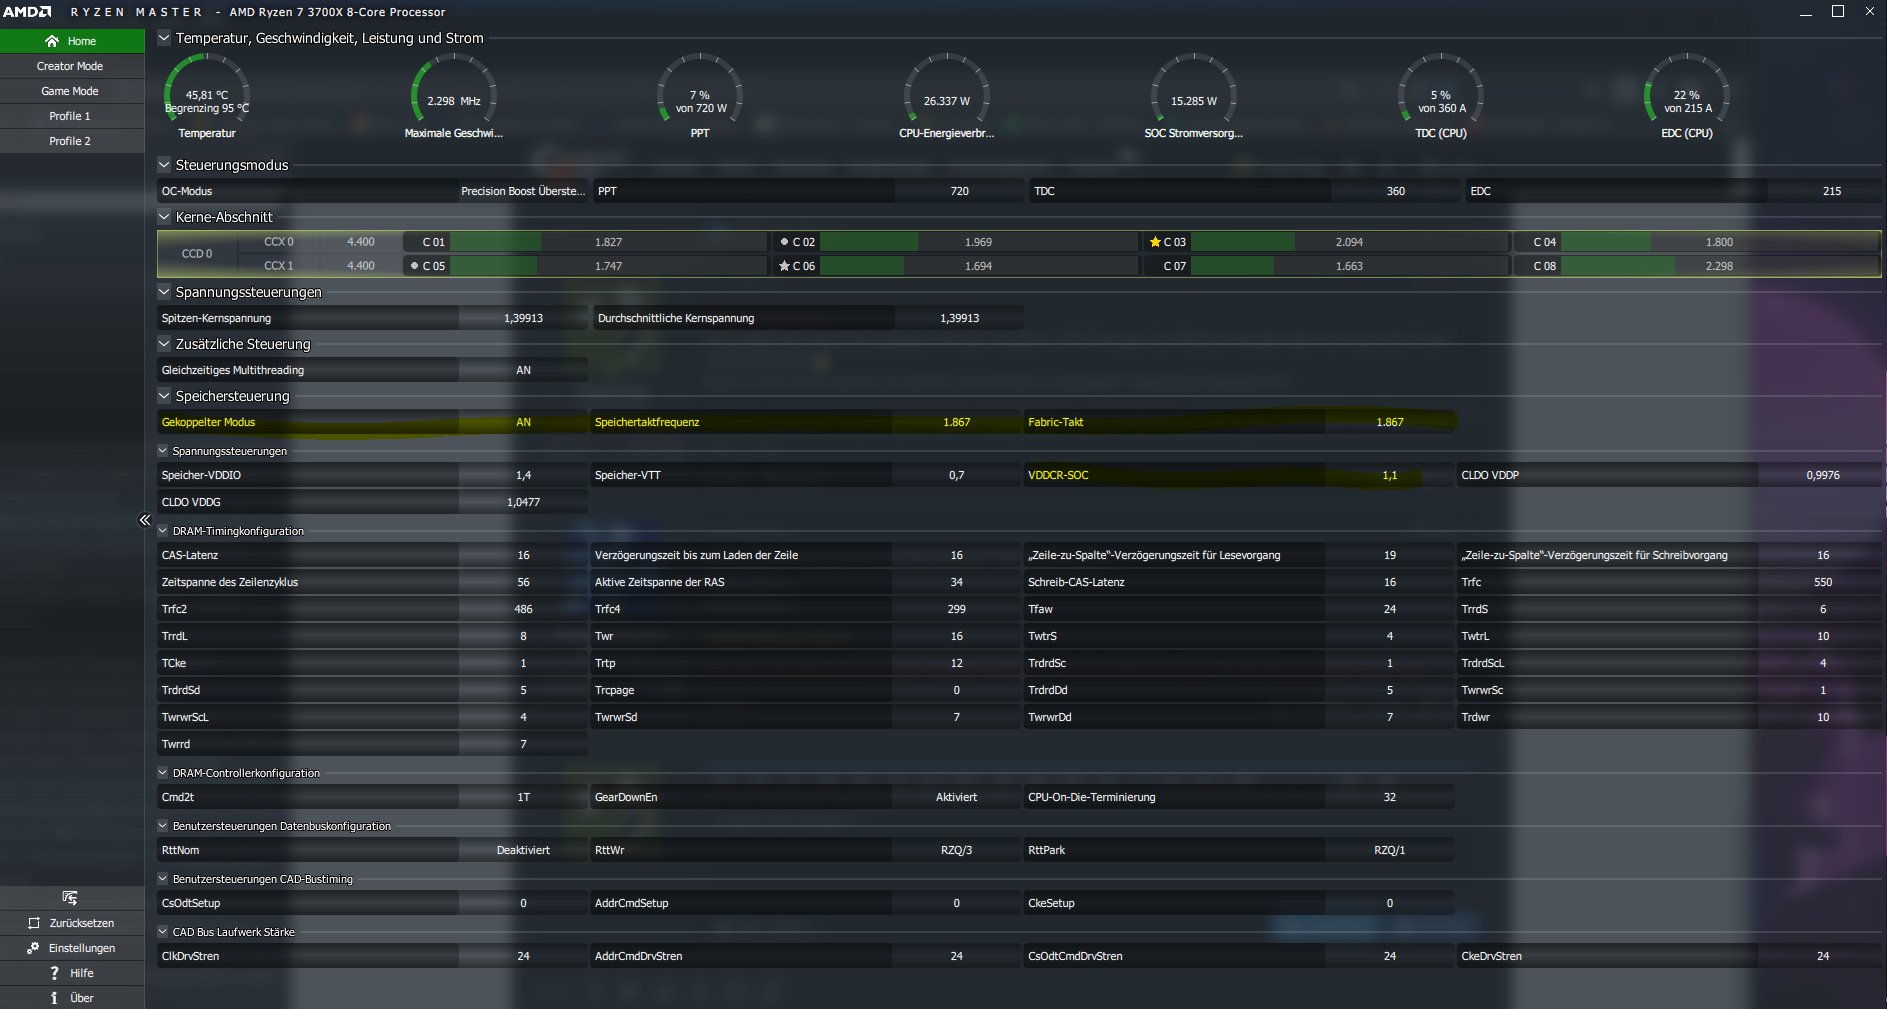Image resolution: width=1887 pixels, height=1009 pixels.
Task: Collapse the Speichersteuerung section
Action: 164,396
